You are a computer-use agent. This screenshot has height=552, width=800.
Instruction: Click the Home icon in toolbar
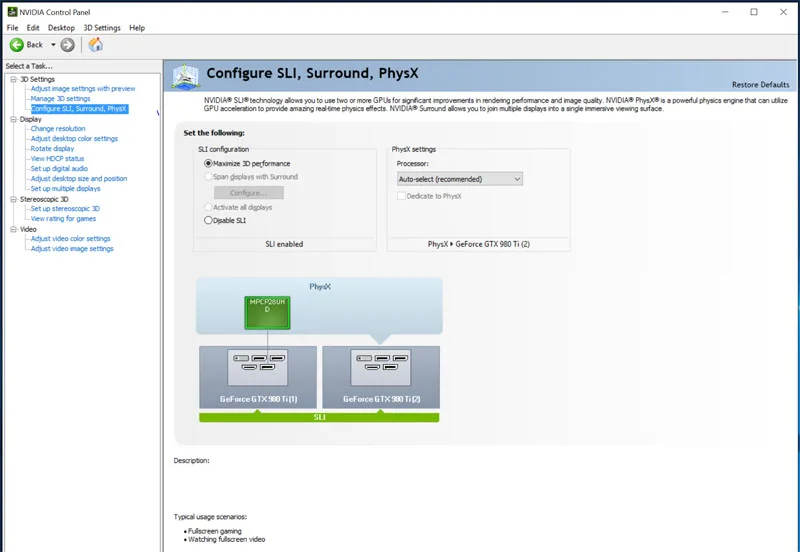pyautogui.click(x=96, y=45)
